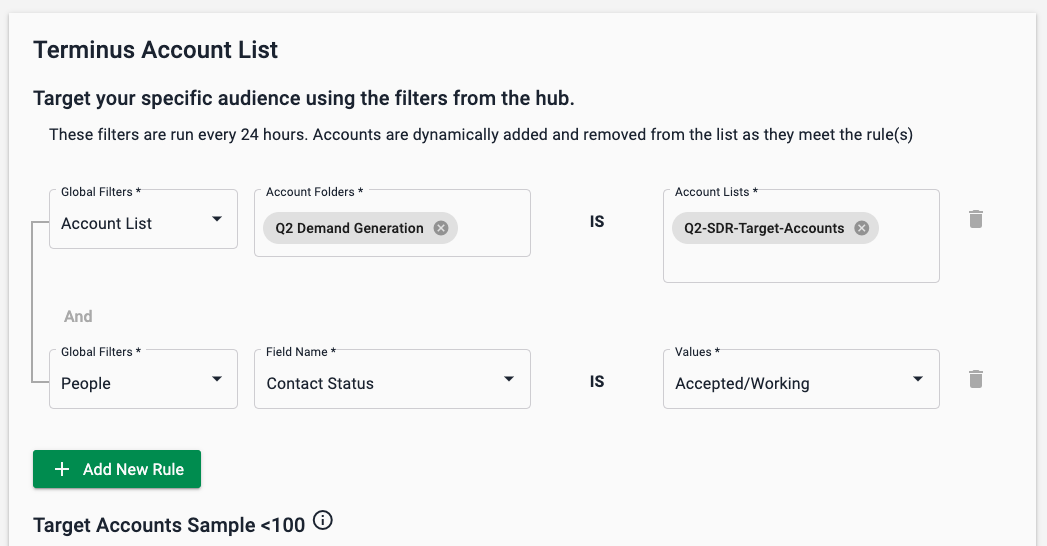1047x546 pixels.
Task: Click inside the Account Folders field
Action: 393,223
